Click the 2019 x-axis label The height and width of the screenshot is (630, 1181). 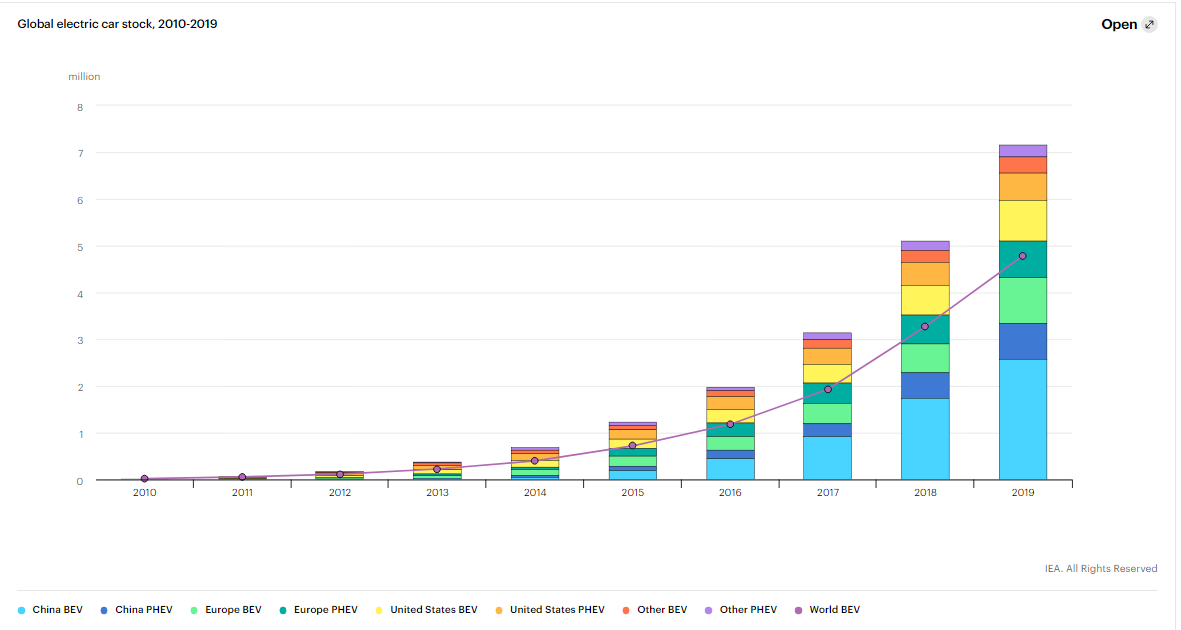pyautogui.click(x=1023, y=493)
